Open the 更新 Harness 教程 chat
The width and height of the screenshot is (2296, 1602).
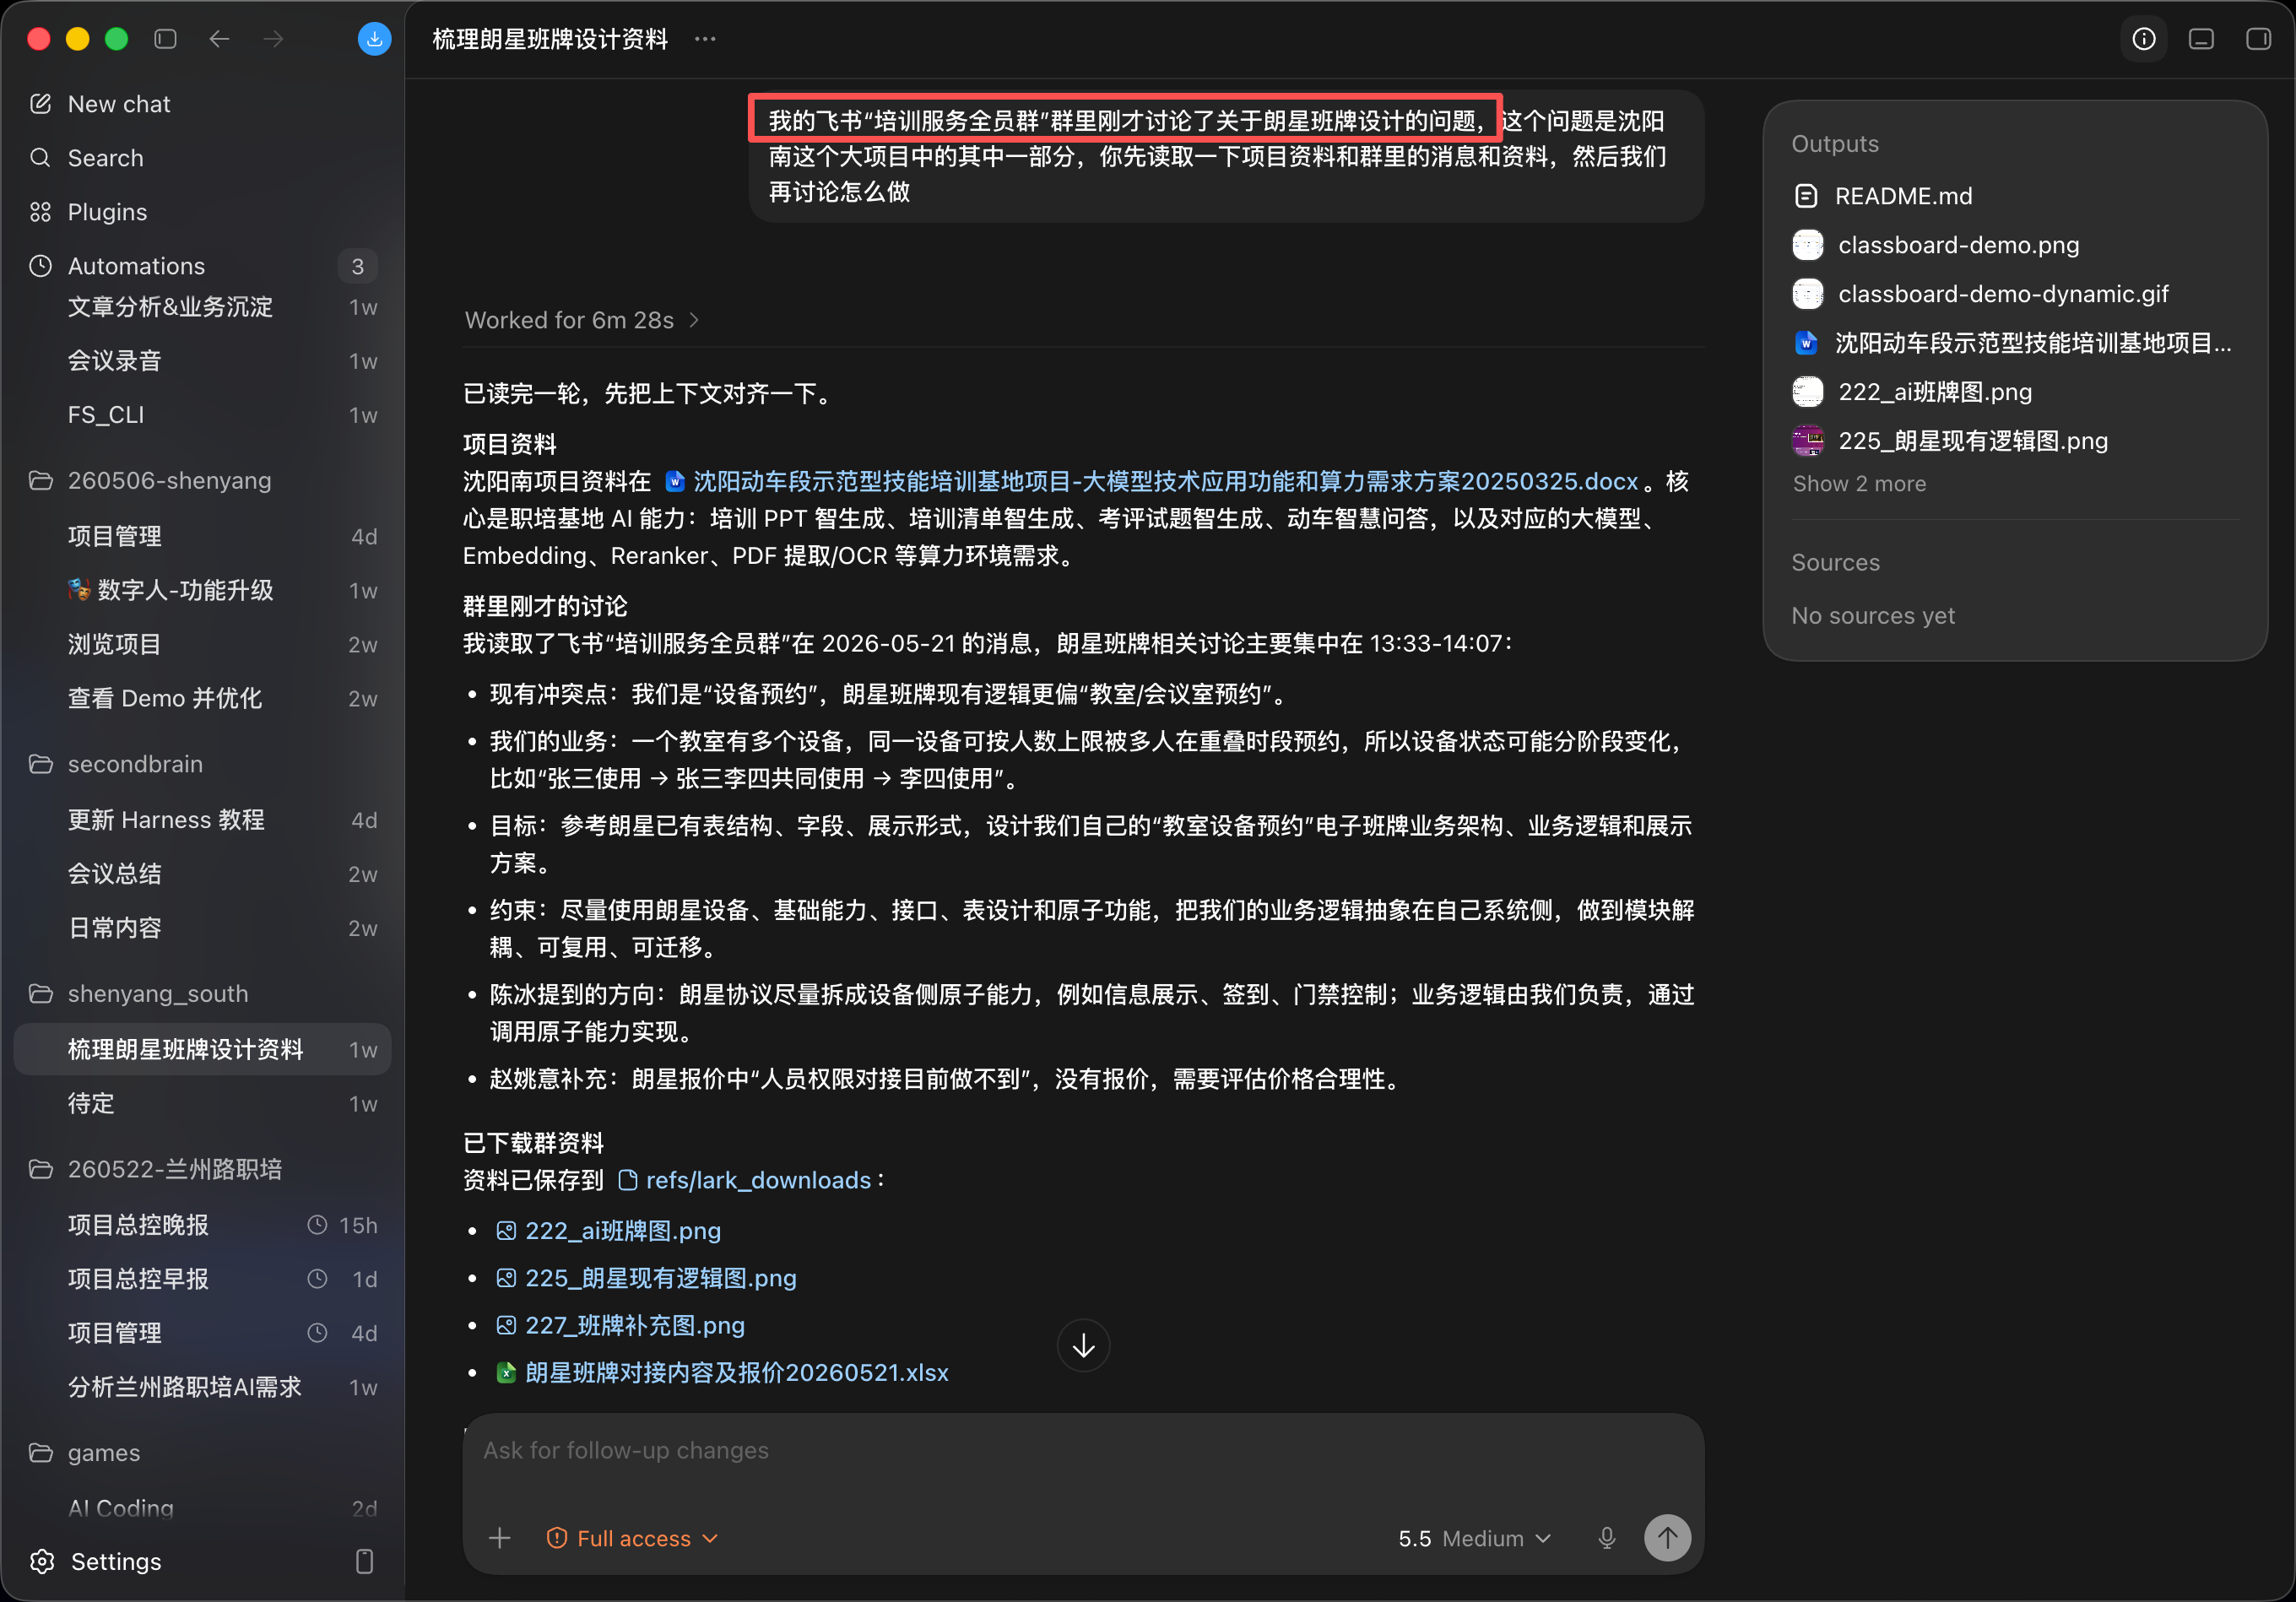[x=202, y=820]
